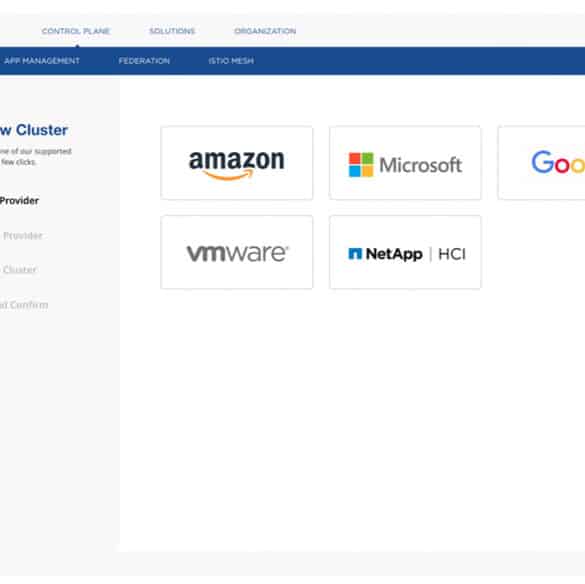Viewport: 585px width, 584px height.
Task: Switch to the Solutions tab
Action: (172, 31)
